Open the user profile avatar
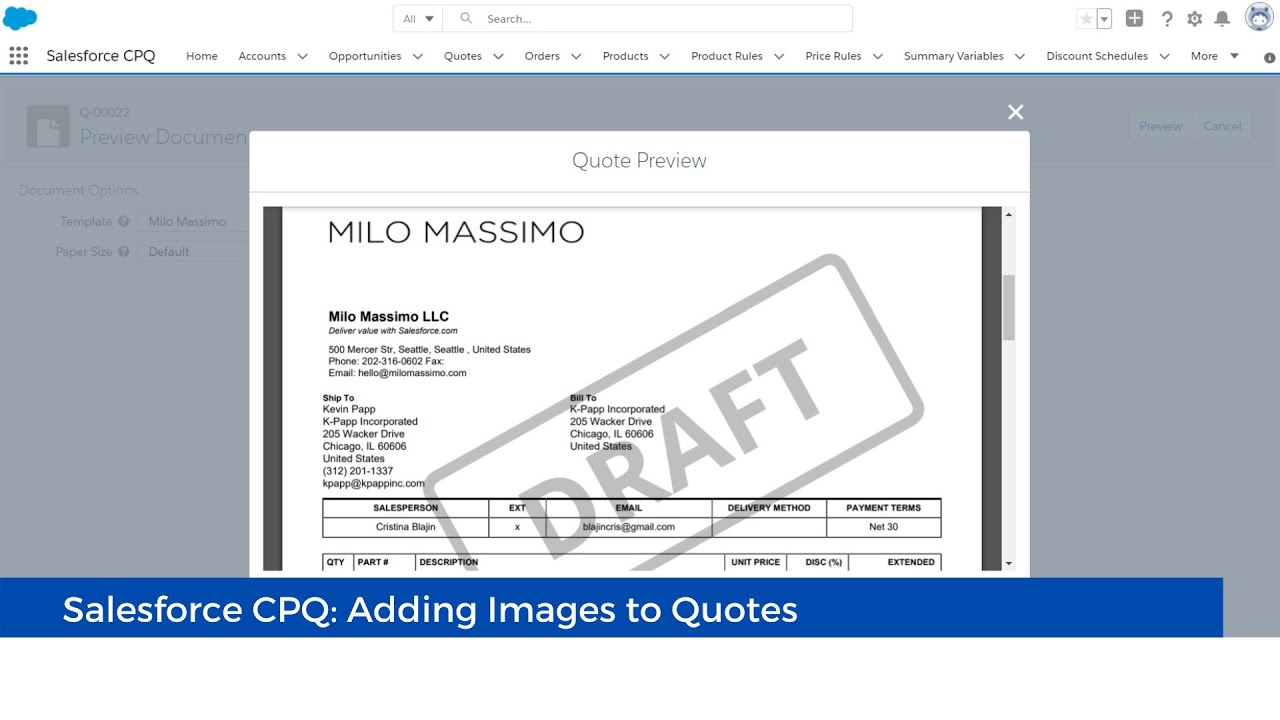The height and width of the screenshot is (720, 1280). pyautogui.click(x=1259, y=17)
